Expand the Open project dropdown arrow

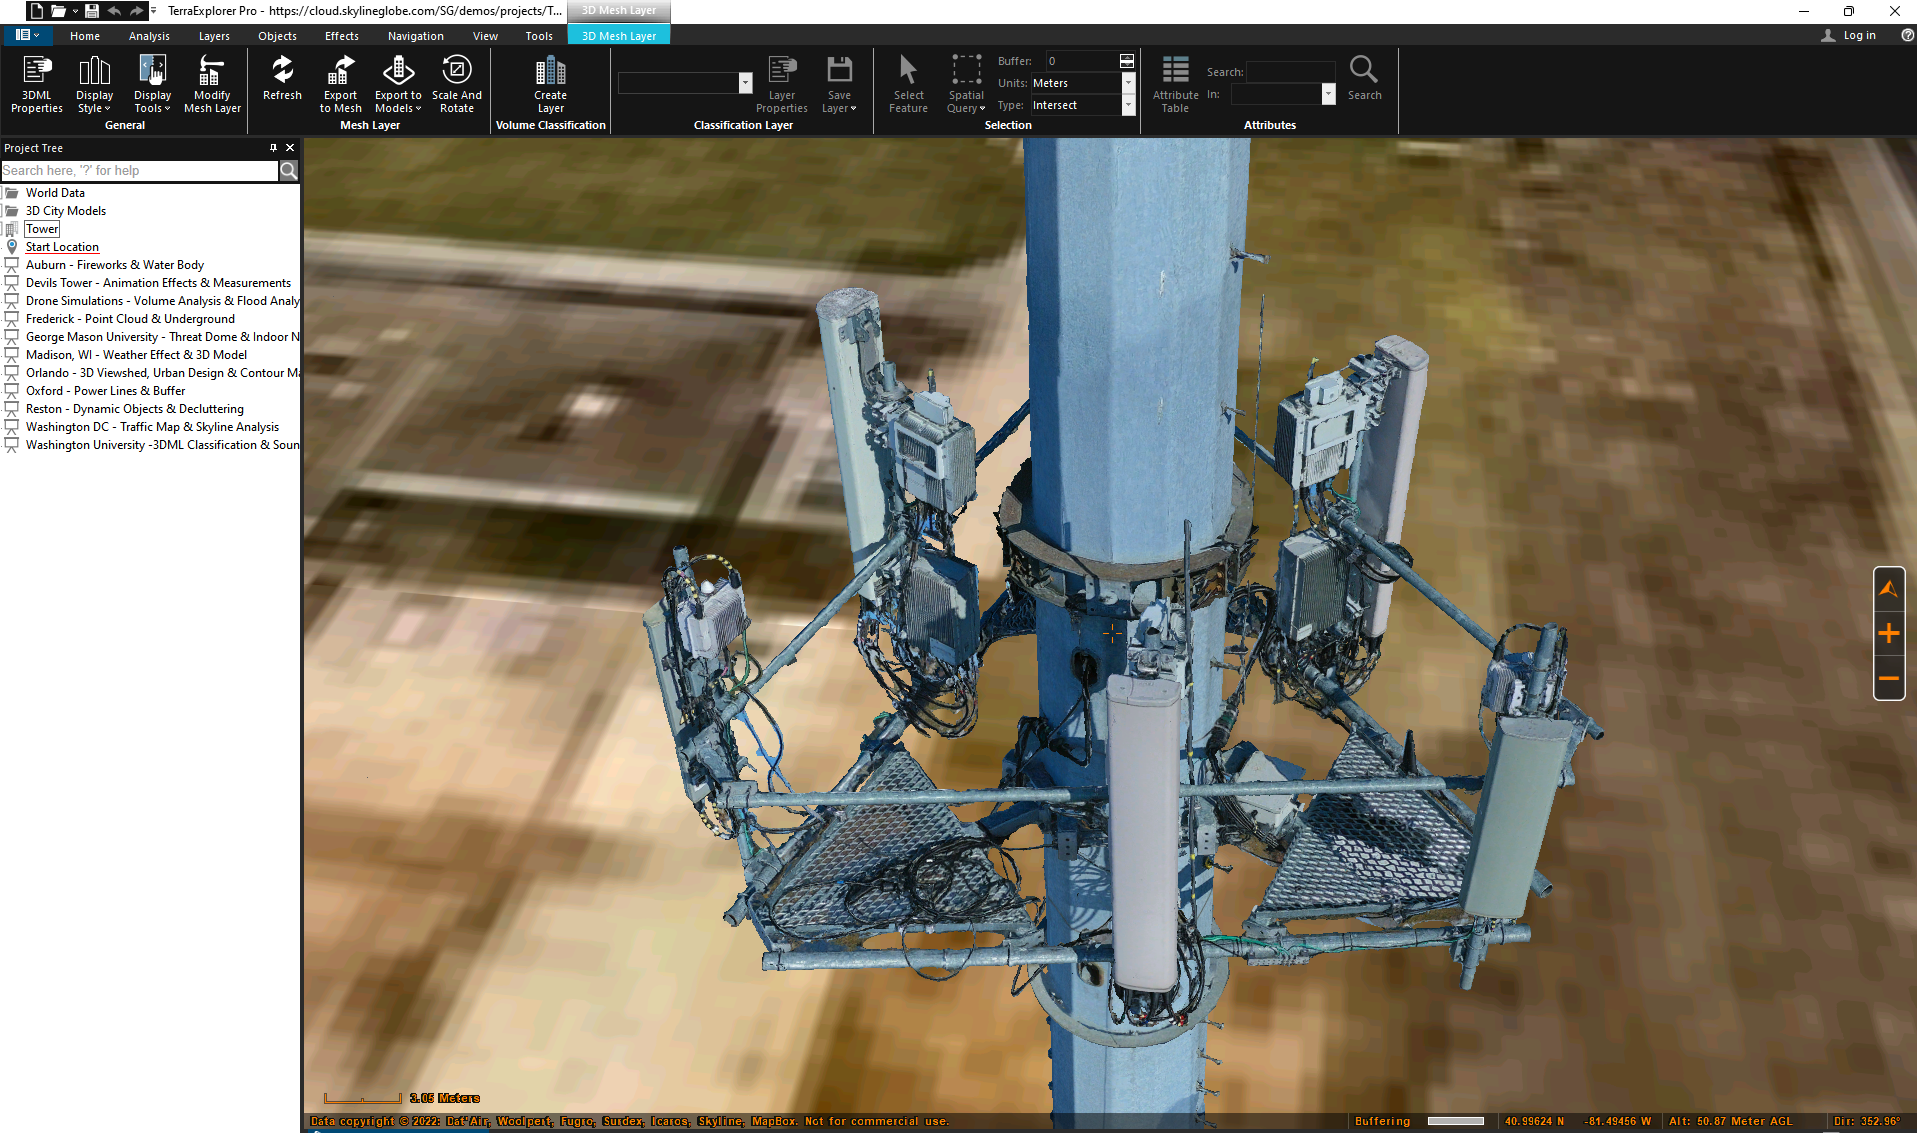pyautogui.click(x=75, y=11)
